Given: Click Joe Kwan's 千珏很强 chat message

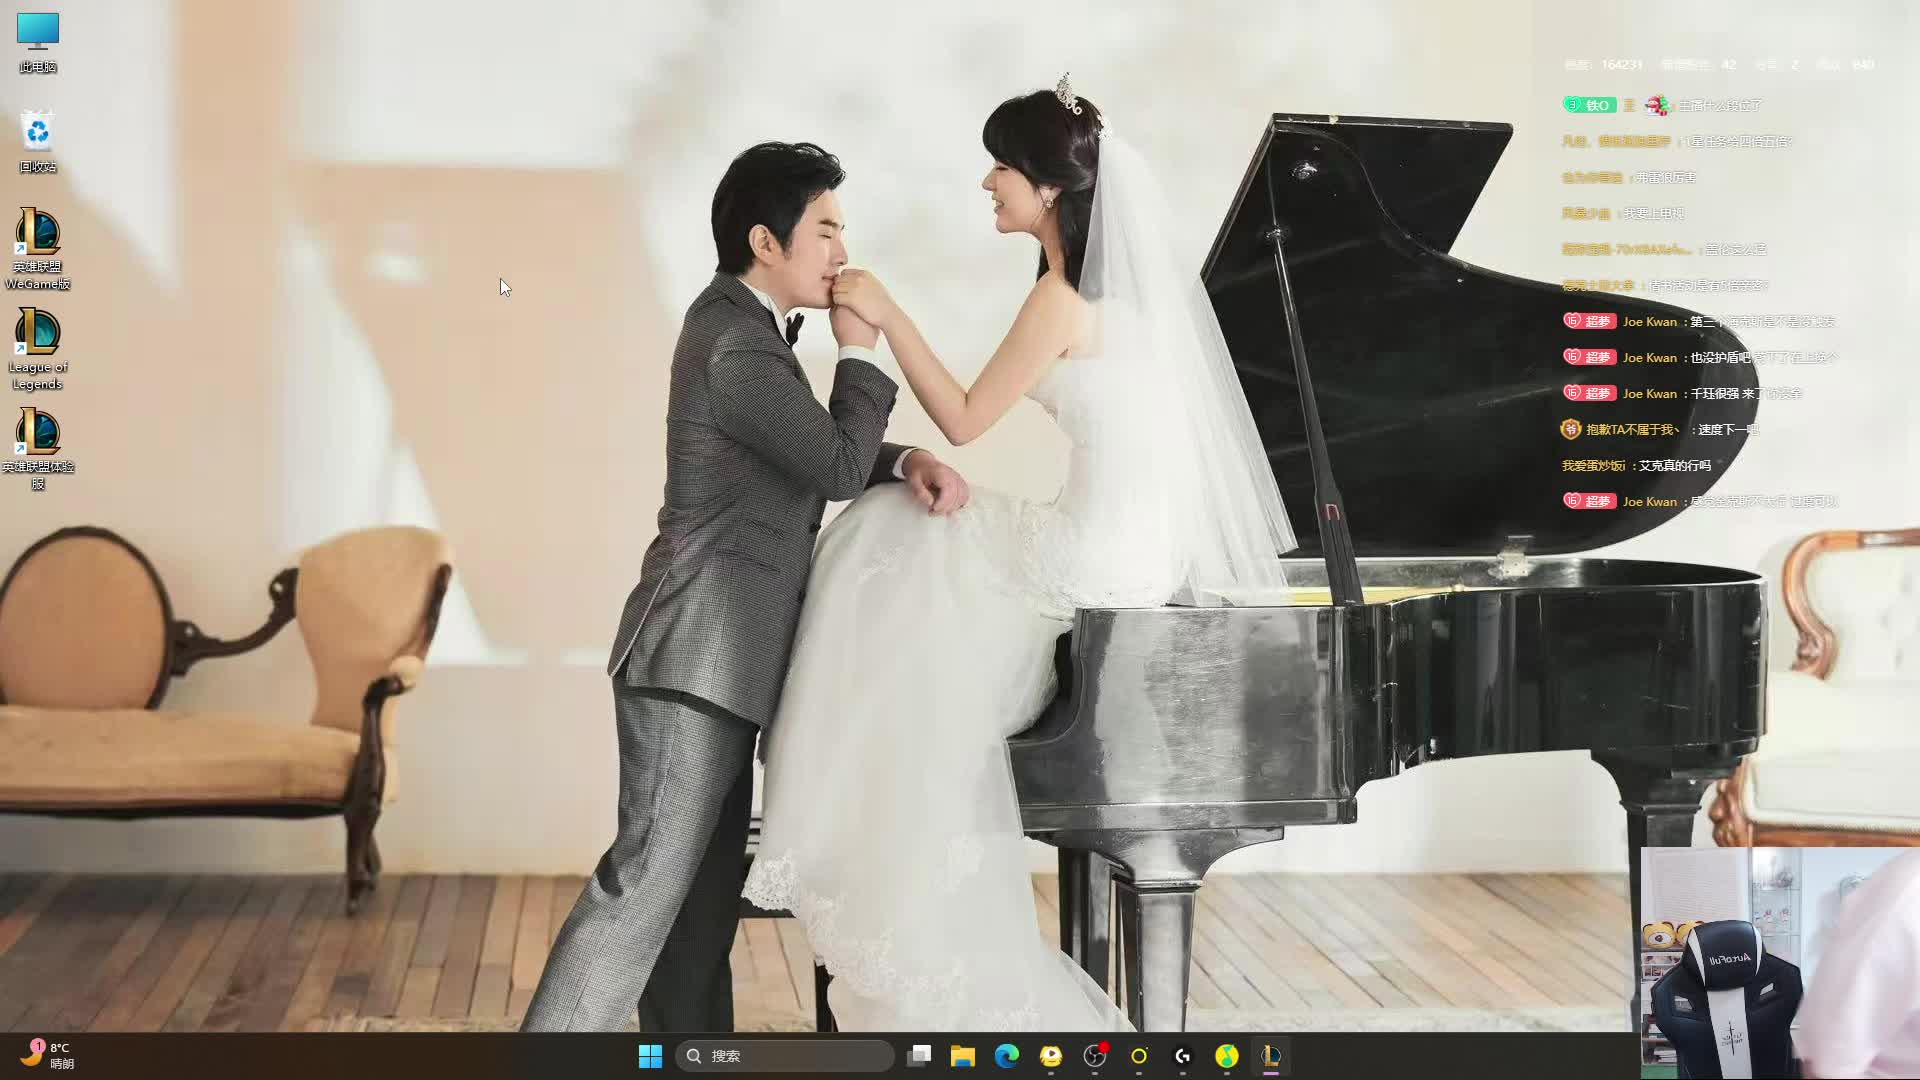Looking at the screenshot, I should pyautogui.click(x=1745, y=394).
